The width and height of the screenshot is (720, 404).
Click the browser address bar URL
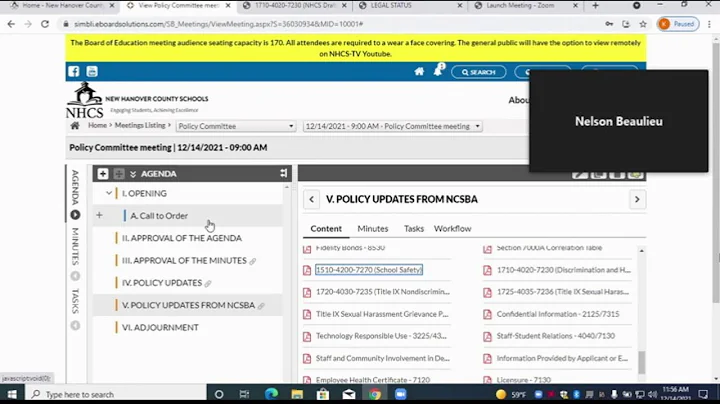(219, 24)
